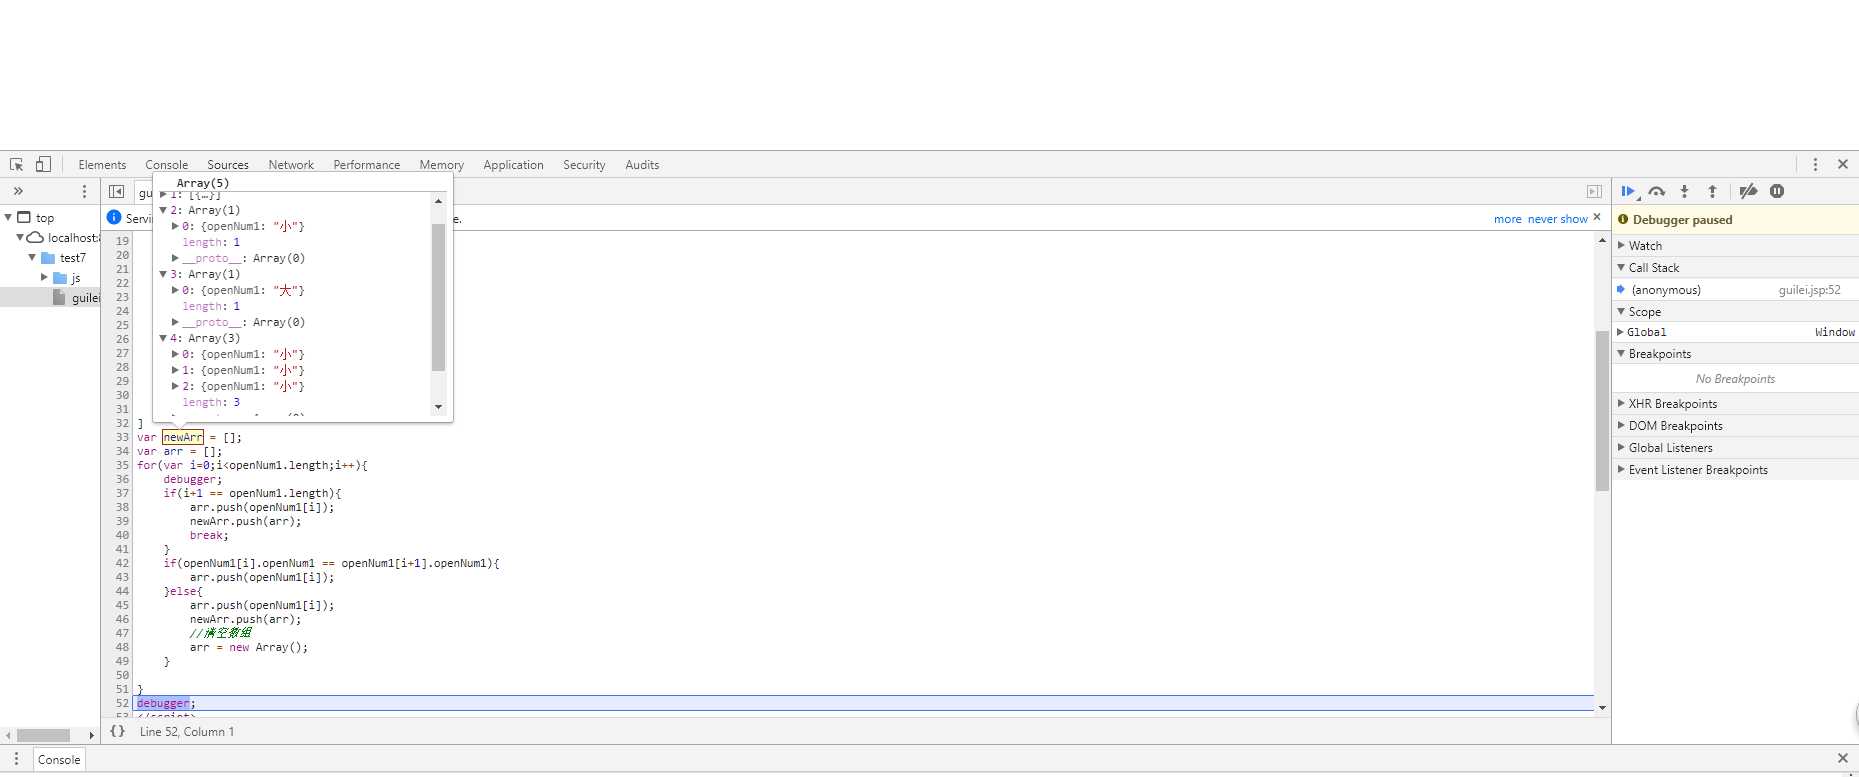
Task: Hide the navigator sidebar
Action: [x=117, y=191]
